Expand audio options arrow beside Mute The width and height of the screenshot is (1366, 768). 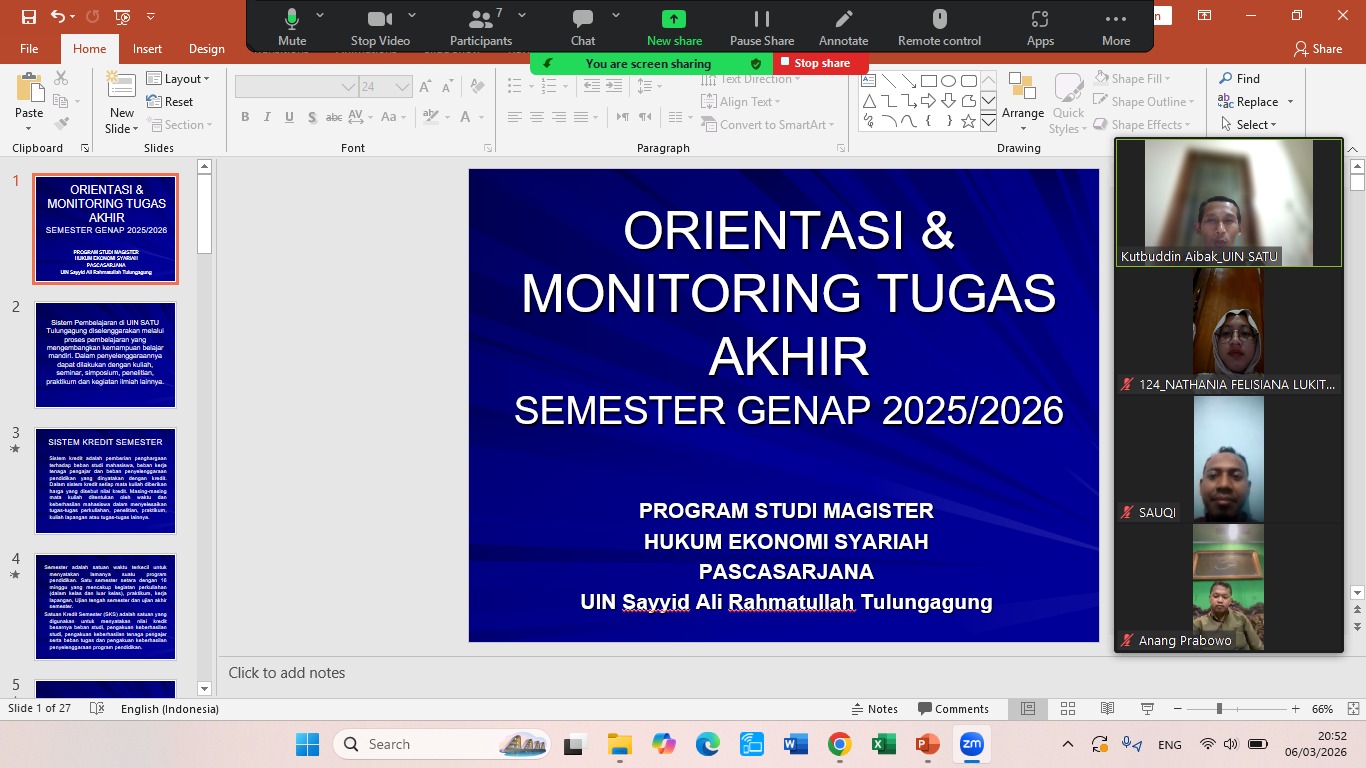coord(320,15)
